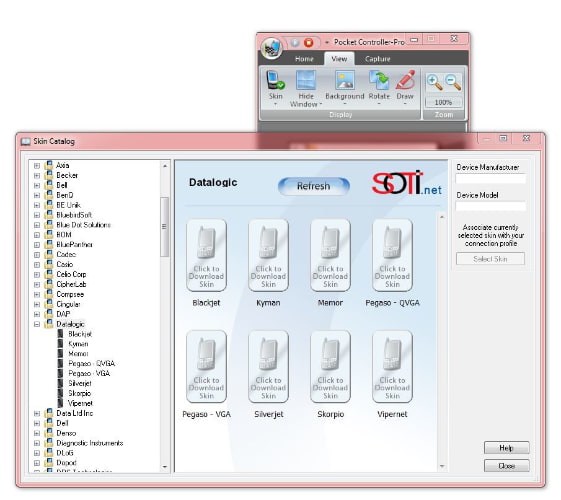Screen dimensions: 561x500
Task: Download the Silverjet skin thumbnail
Action: 268,367
